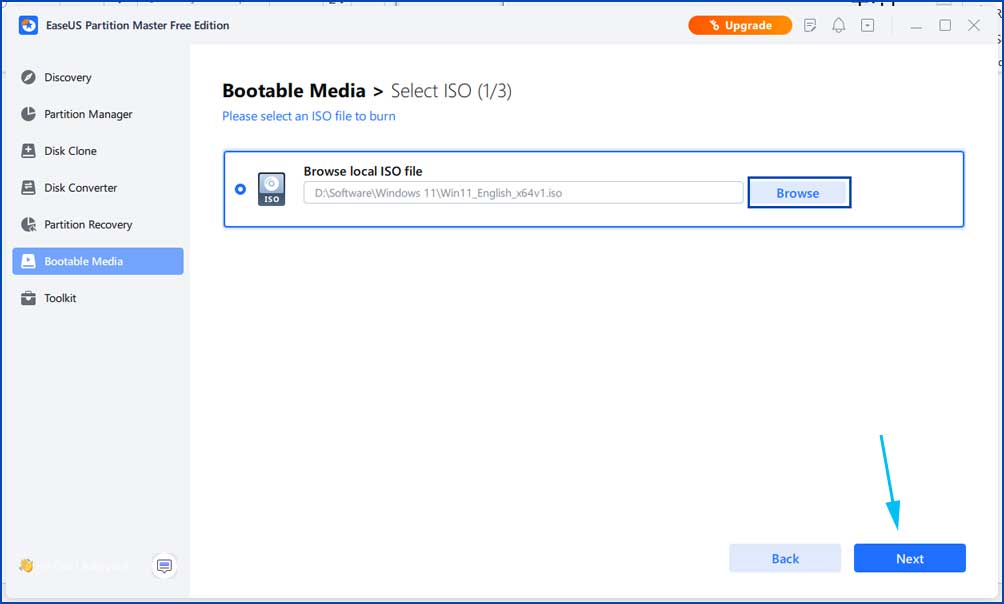Click the Partition Recovery icon
Screen dimensions: 1004x604
(x=28, y=224)
